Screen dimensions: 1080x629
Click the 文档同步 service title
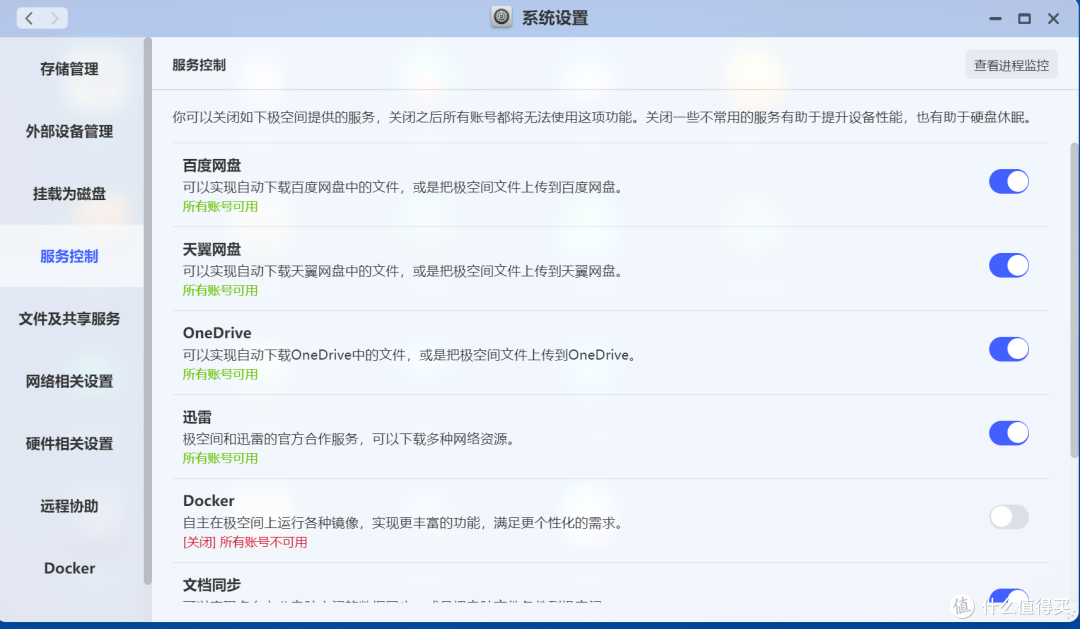tap(211, 585)
